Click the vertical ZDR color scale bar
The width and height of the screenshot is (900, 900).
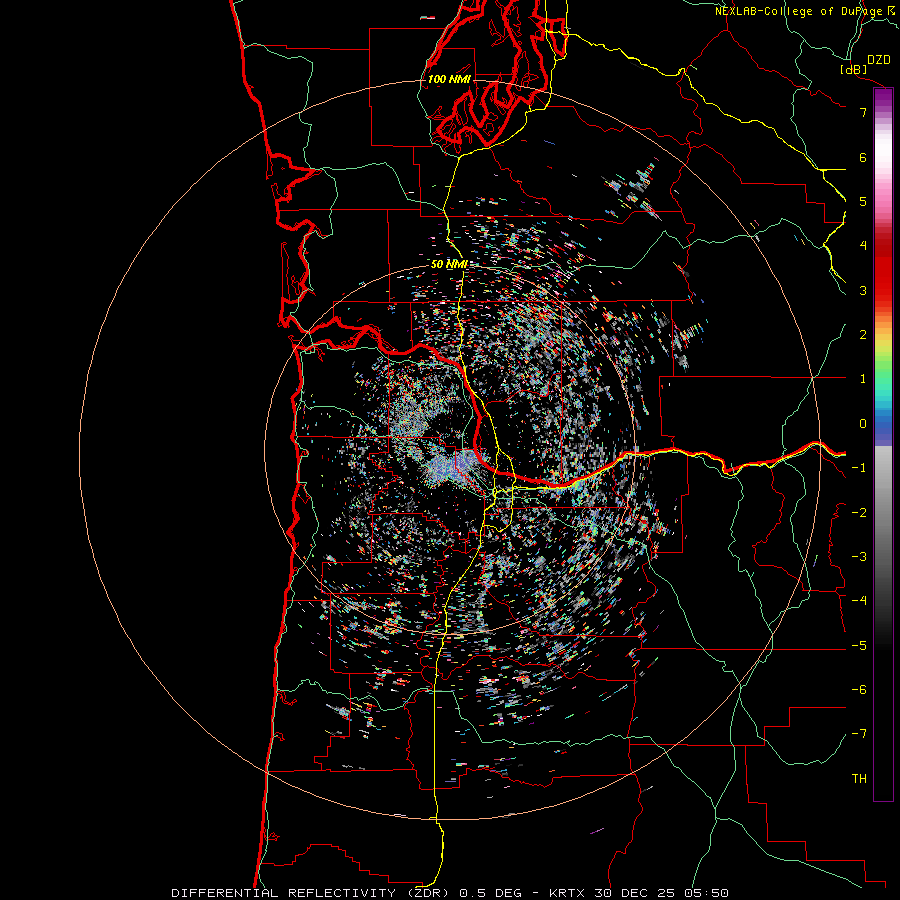point(883,444)
